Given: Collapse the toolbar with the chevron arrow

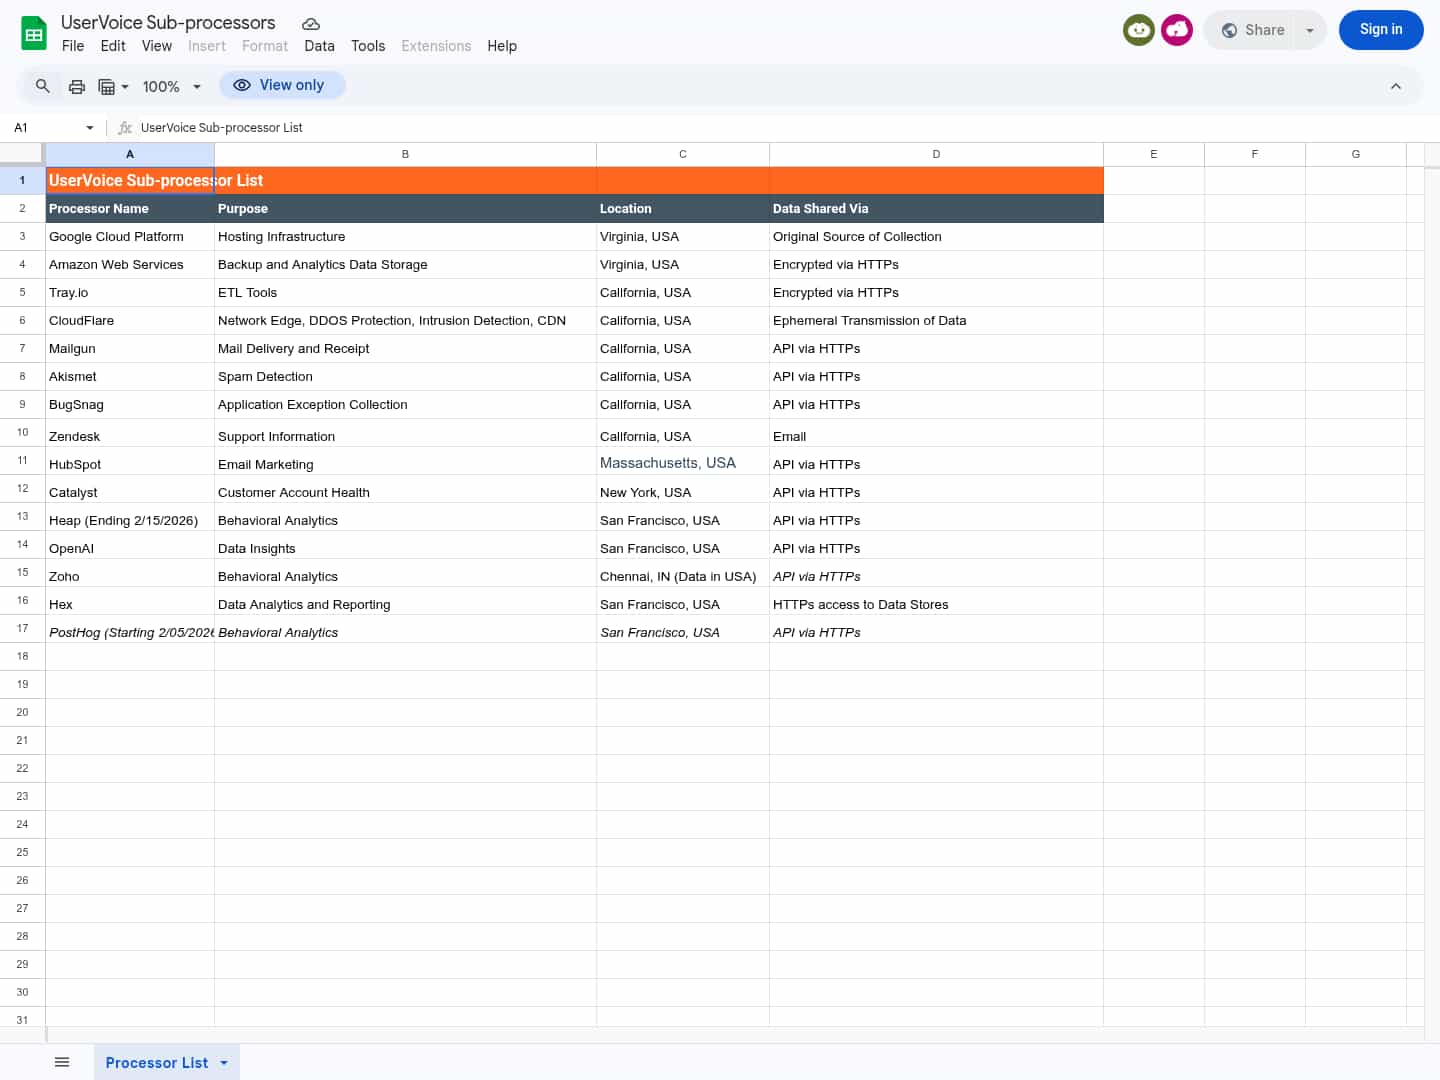Looking at the screenshot, I should tap(1395, 86).
